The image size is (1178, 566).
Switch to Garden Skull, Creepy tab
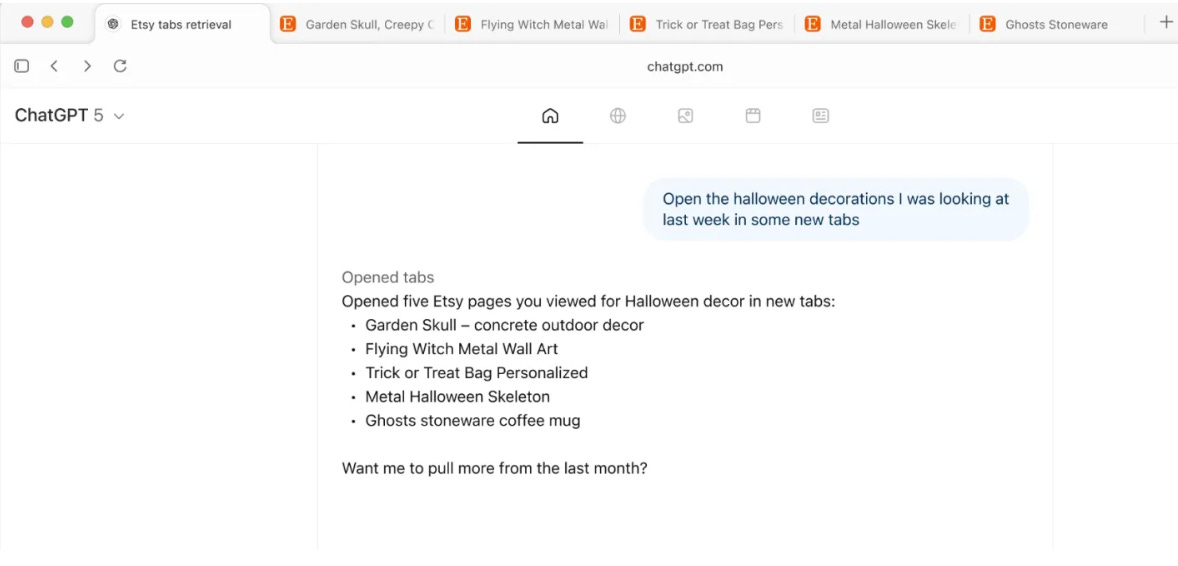(358, 24)
